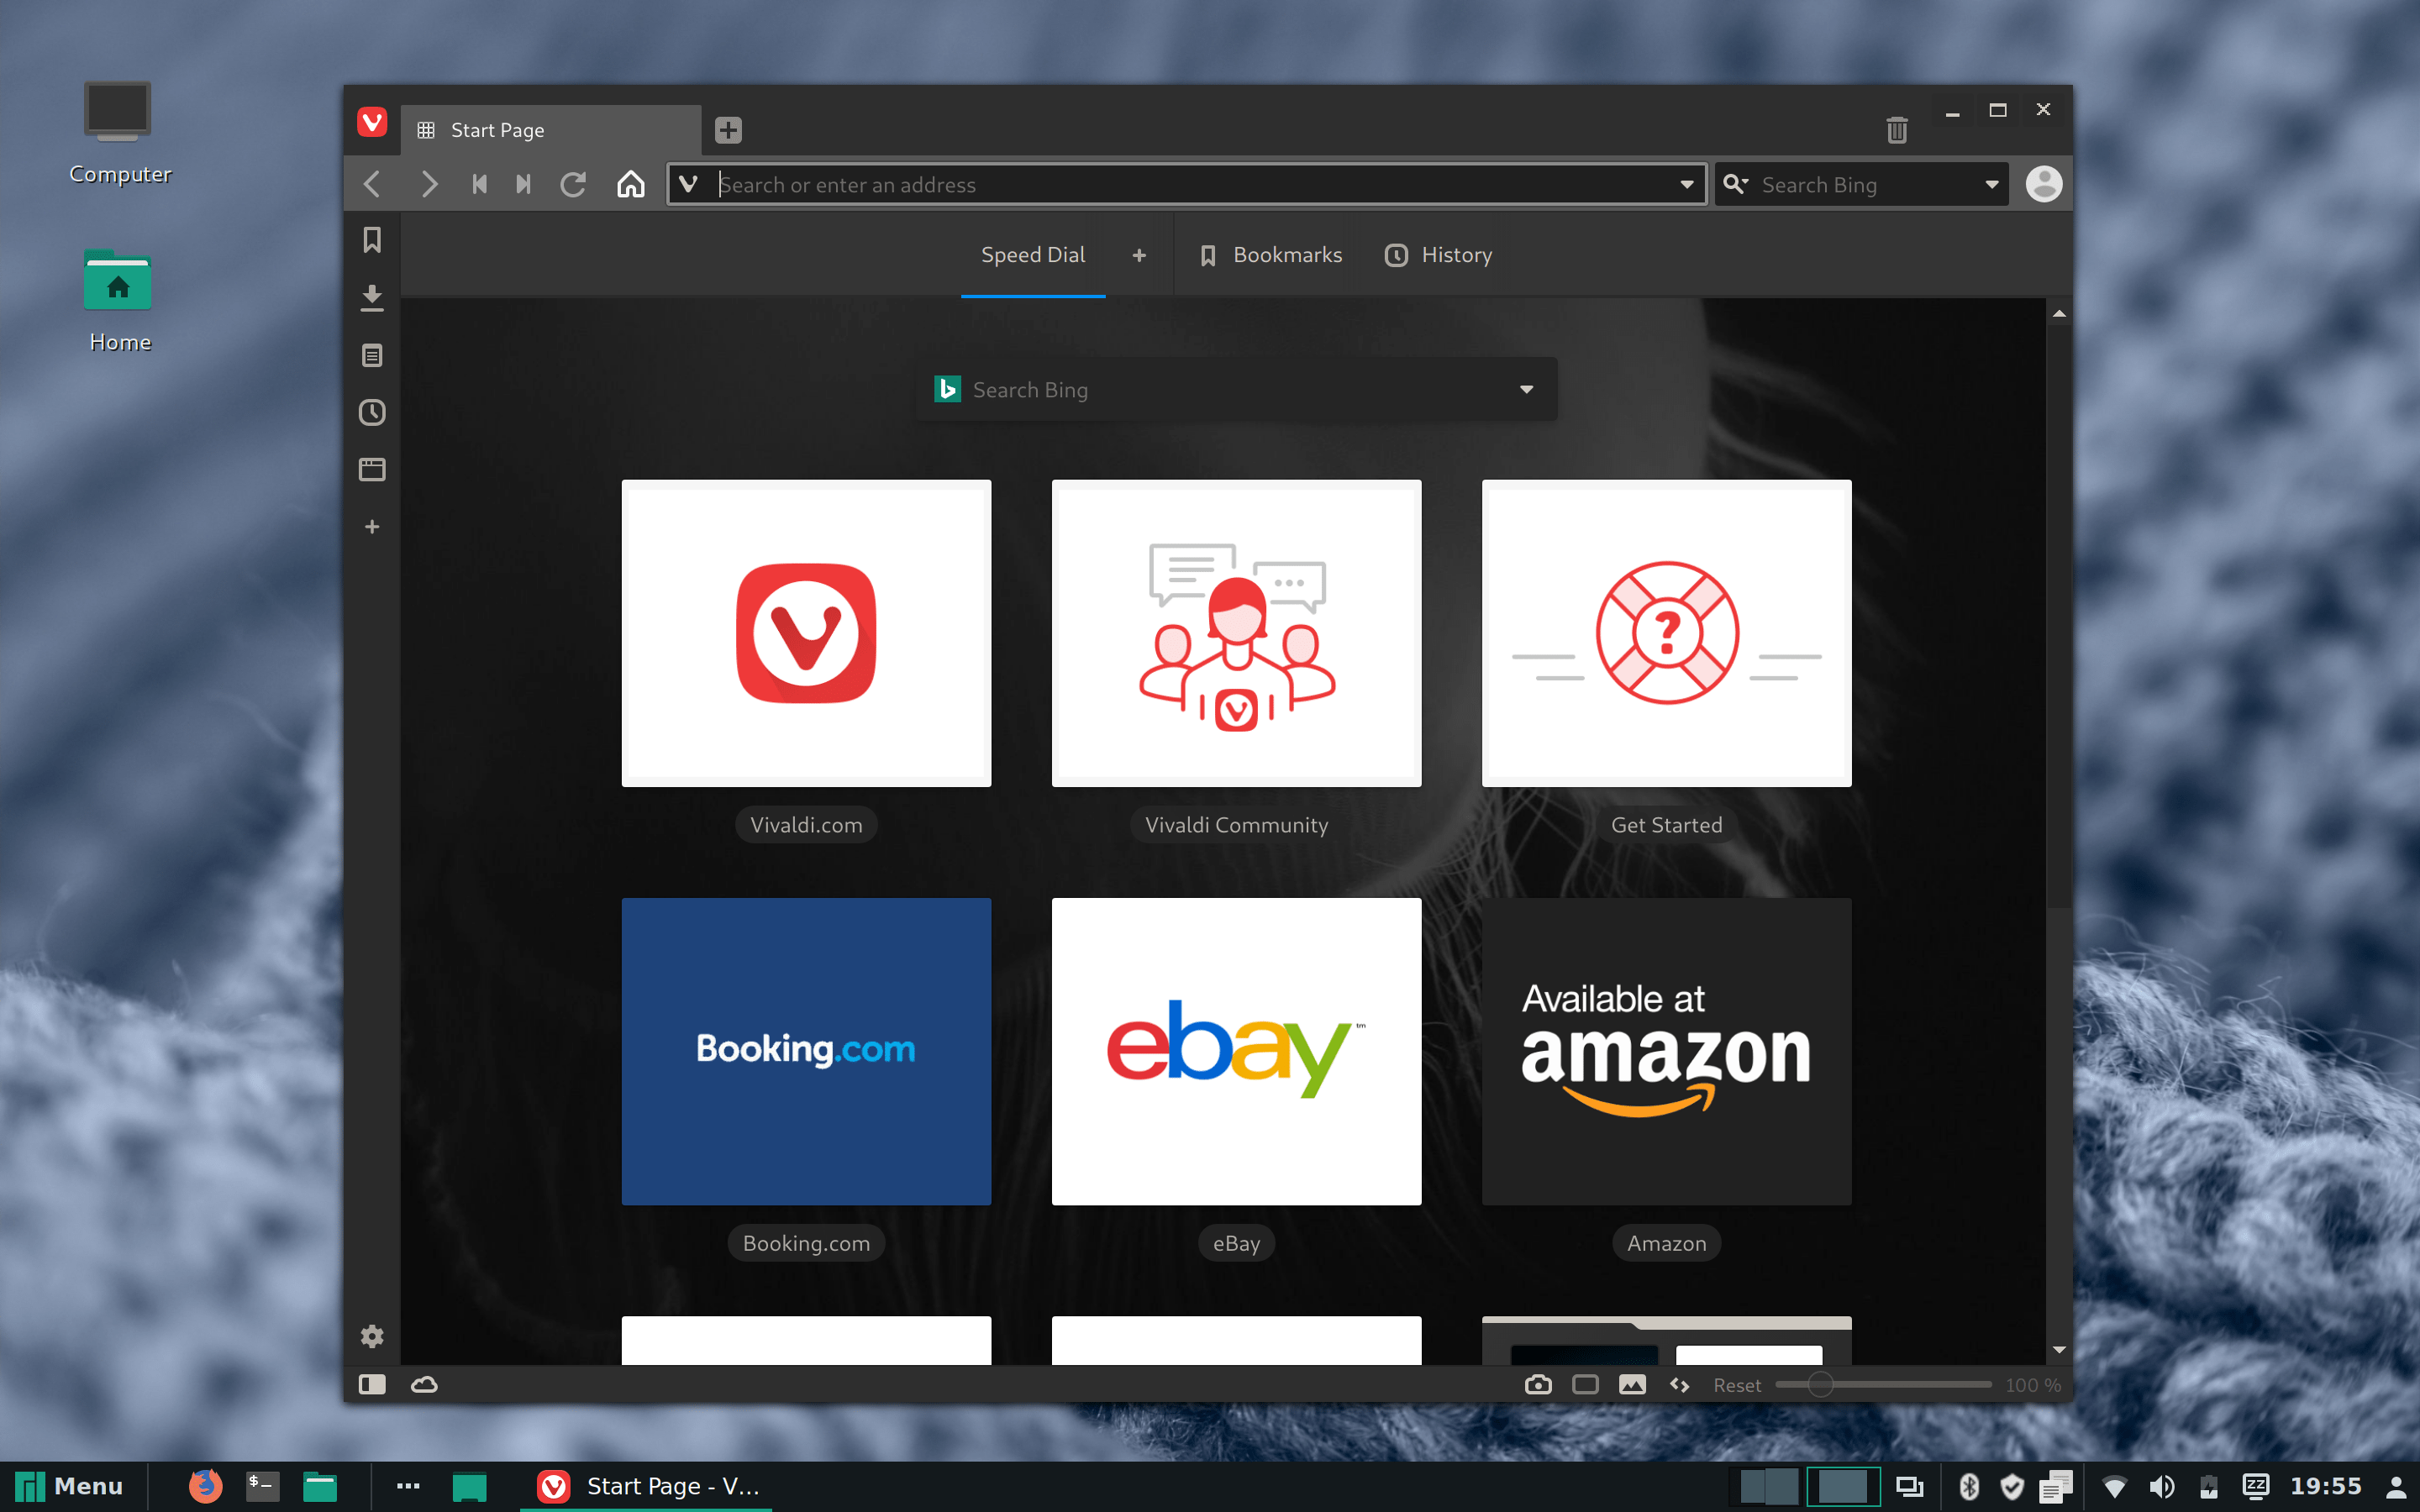Click the Settings gear icon in sidebar
2420x1512 pixels.
click(x=371, y=1336)
